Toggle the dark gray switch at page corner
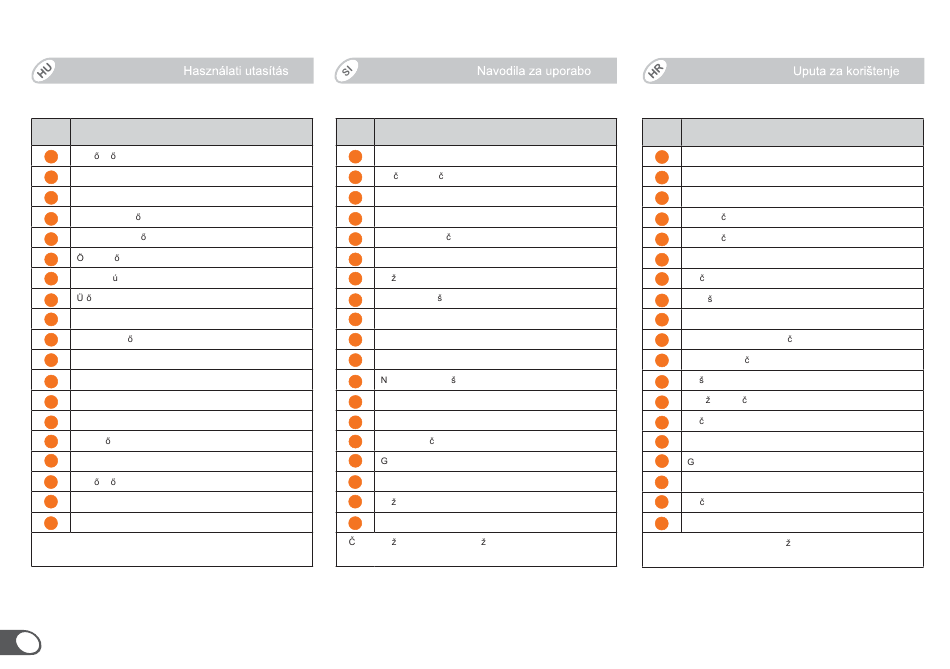The image size is (950, 669). (21, 642)
